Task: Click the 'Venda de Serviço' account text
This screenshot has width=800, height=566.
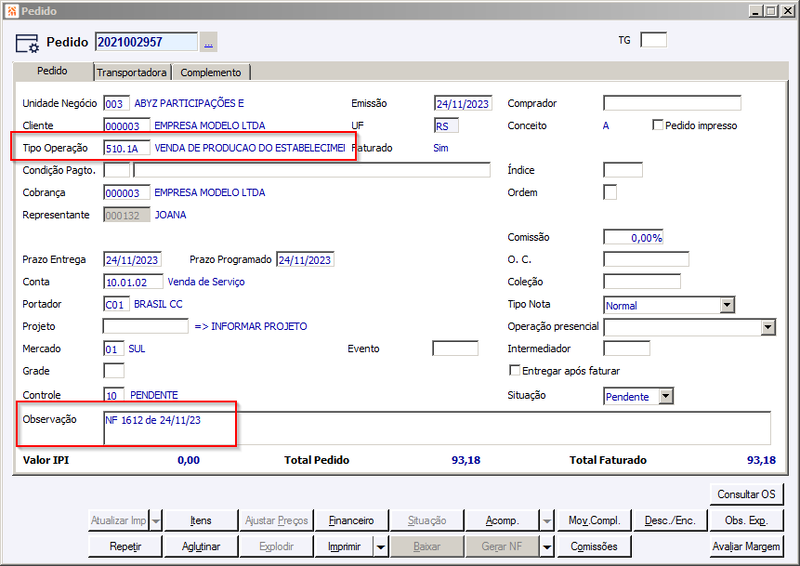Action: point(206,282)
